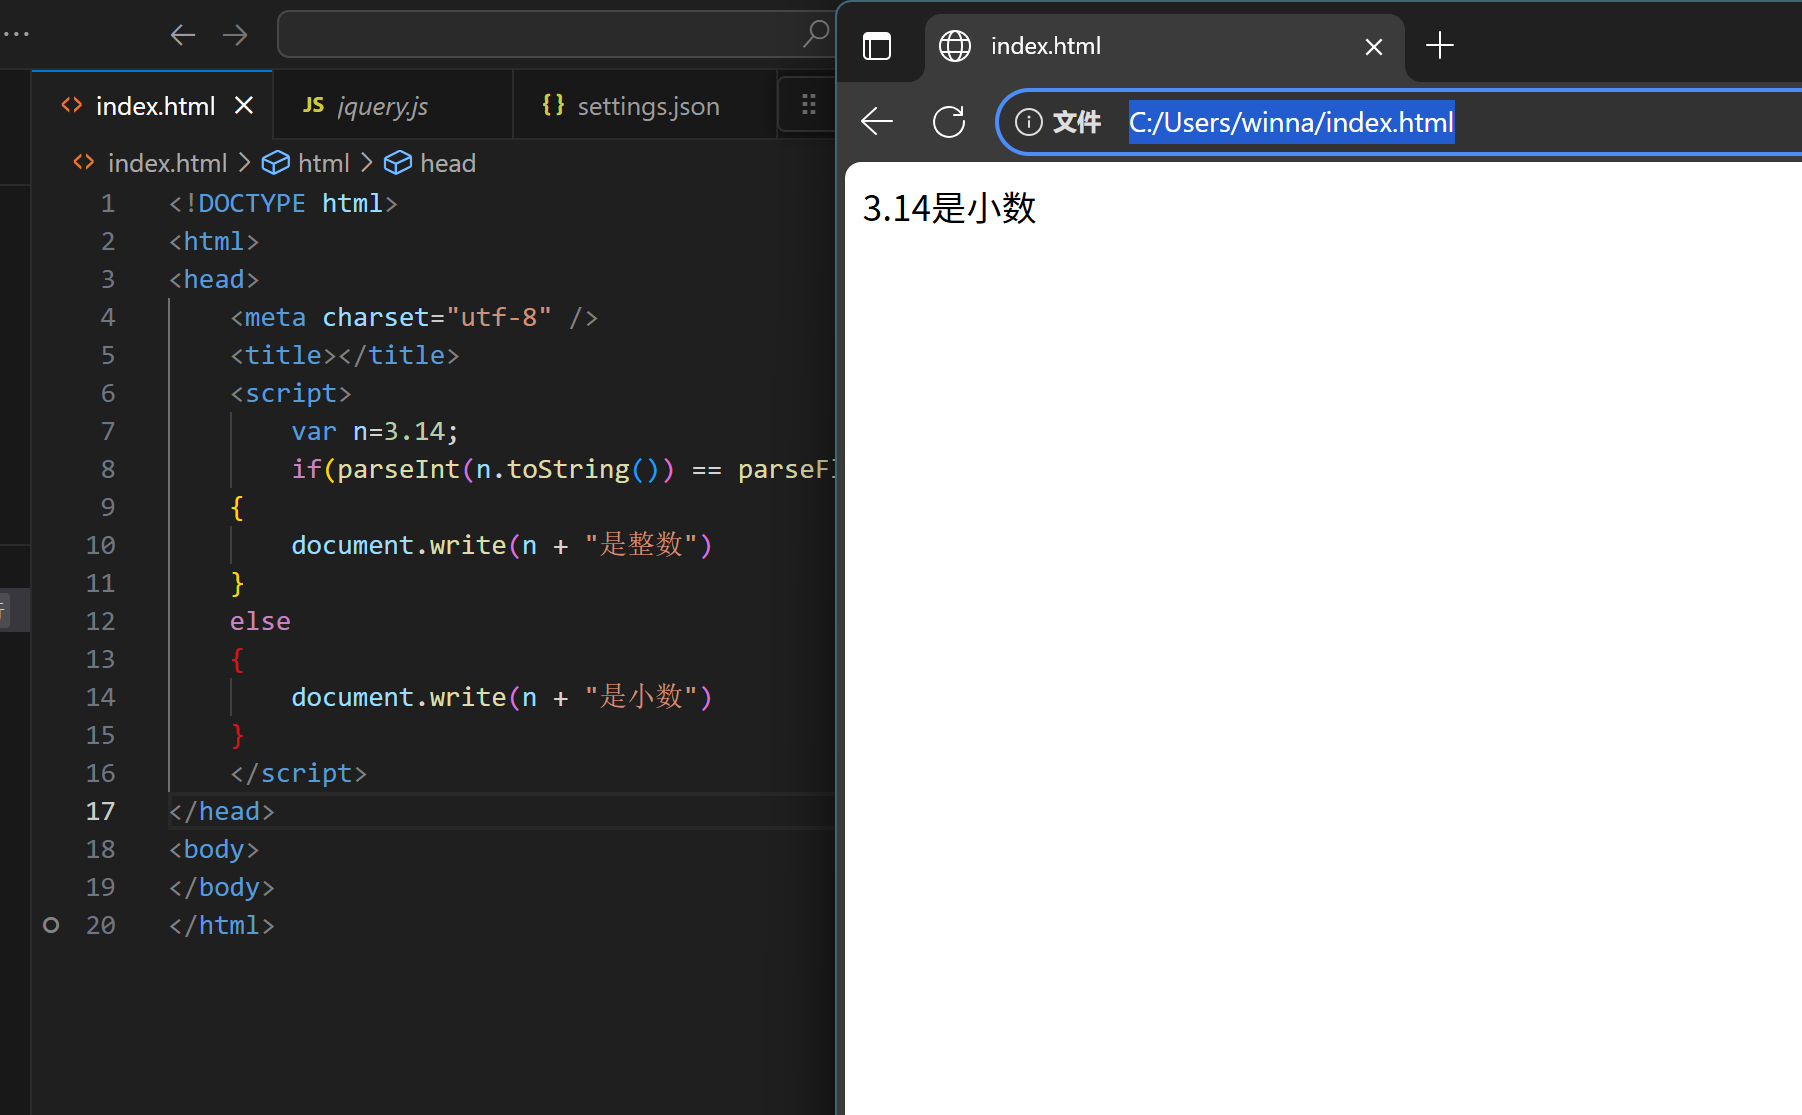Click line number 17 in the editor gutter
1802x1115 pixels.
pyautogui.click(x=100, y=811)
